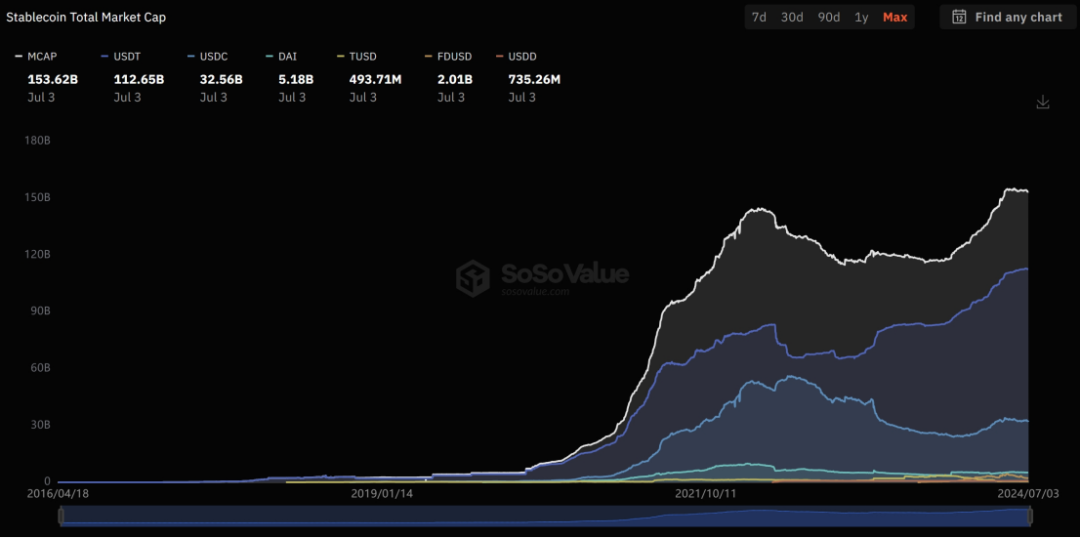Toggle USDD legend entry
1080x538 pixels.
[516, 57]
